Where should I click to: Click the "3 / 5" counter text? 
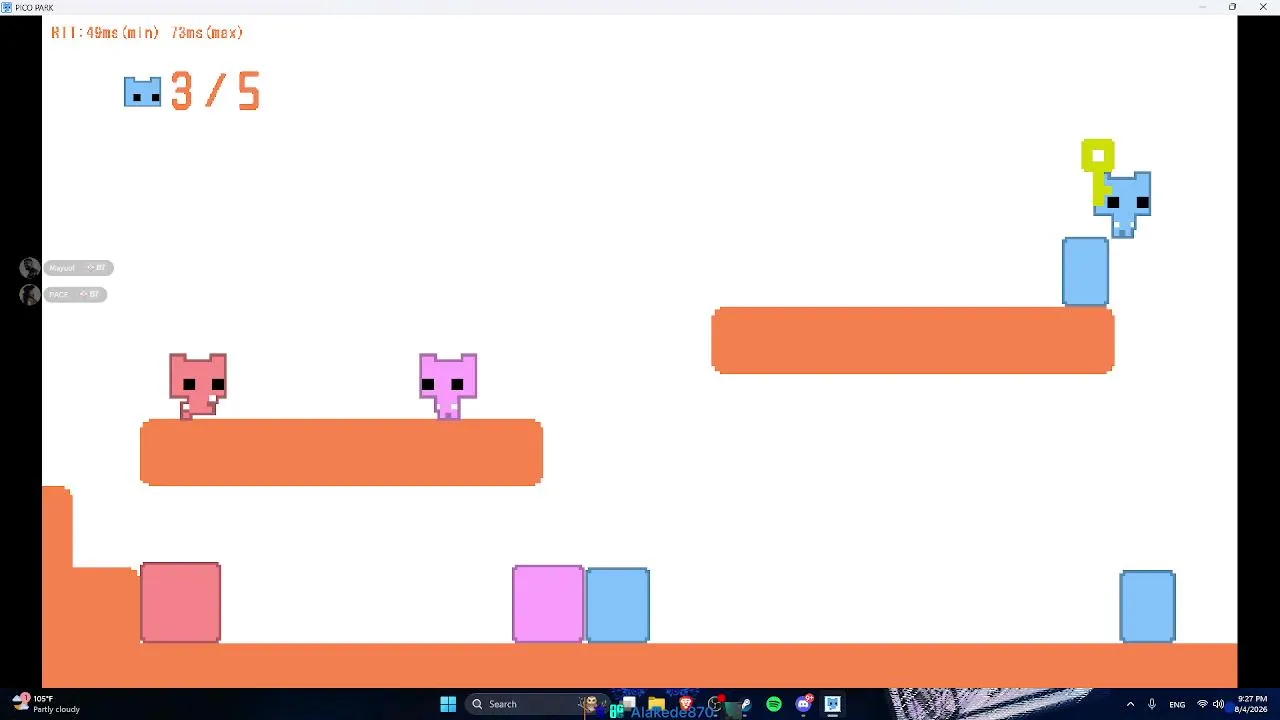tap(216, 91)
